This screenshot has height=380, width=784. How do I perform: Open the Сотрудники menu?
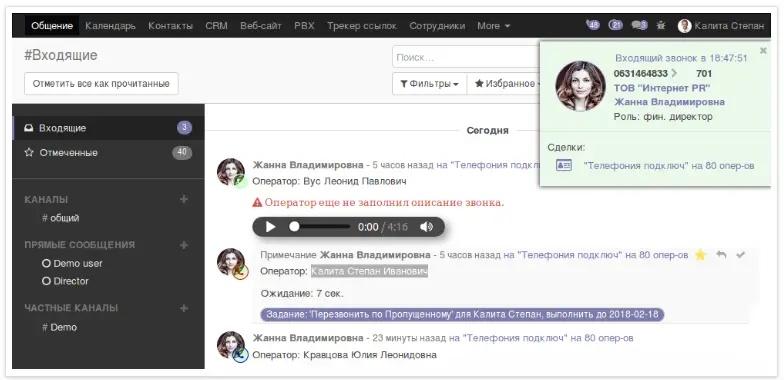coord(437,26)
